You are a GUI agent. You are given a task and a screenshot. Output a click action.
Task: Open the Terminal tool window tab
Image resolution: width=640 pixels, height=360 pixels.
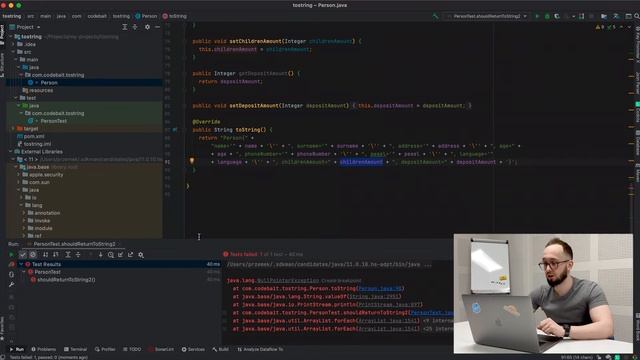pos(76,349)
